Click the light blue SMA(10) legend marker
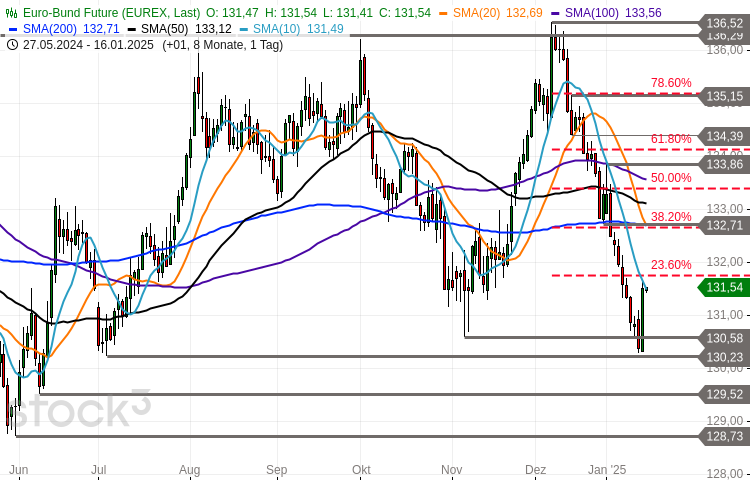Viewport: 750px width, 480px height. (x=244, y=29)
